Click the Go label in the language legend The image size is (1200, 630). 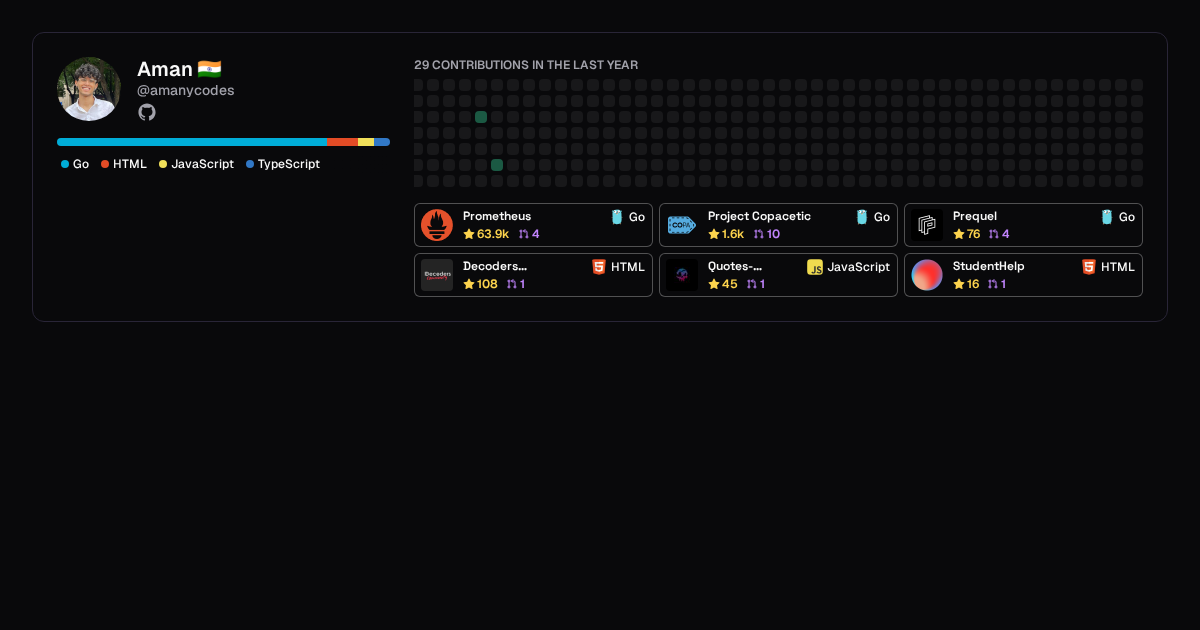(x=81, y=164)
